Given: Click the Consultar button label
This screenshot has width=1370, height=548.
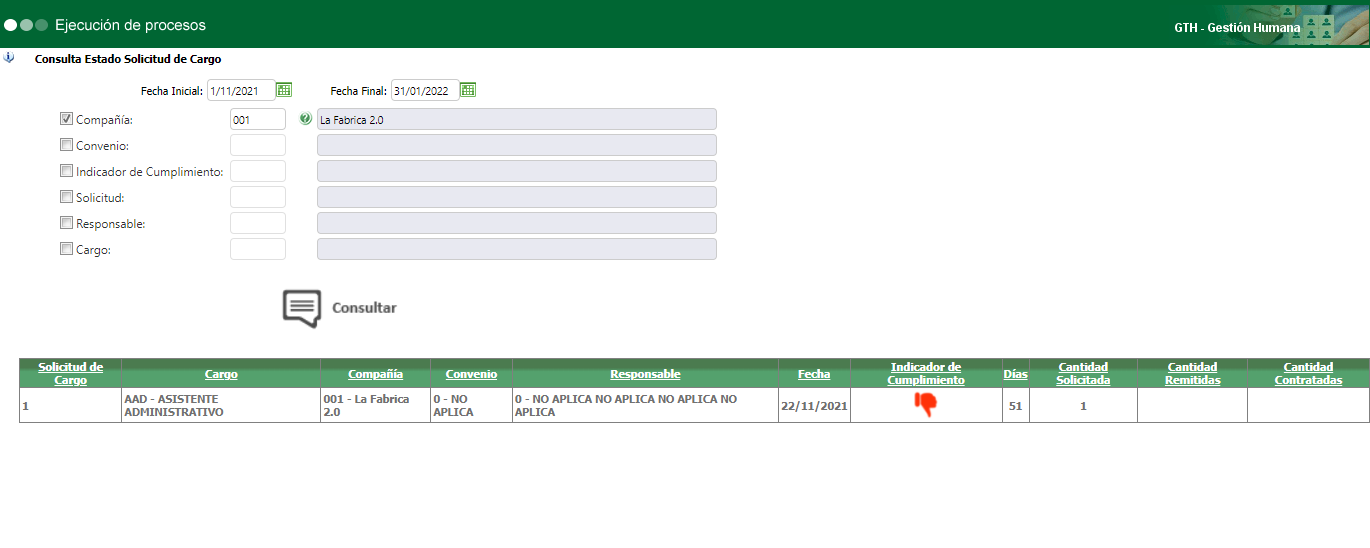Looking at the screenshot, I should [x=364, y=308].
